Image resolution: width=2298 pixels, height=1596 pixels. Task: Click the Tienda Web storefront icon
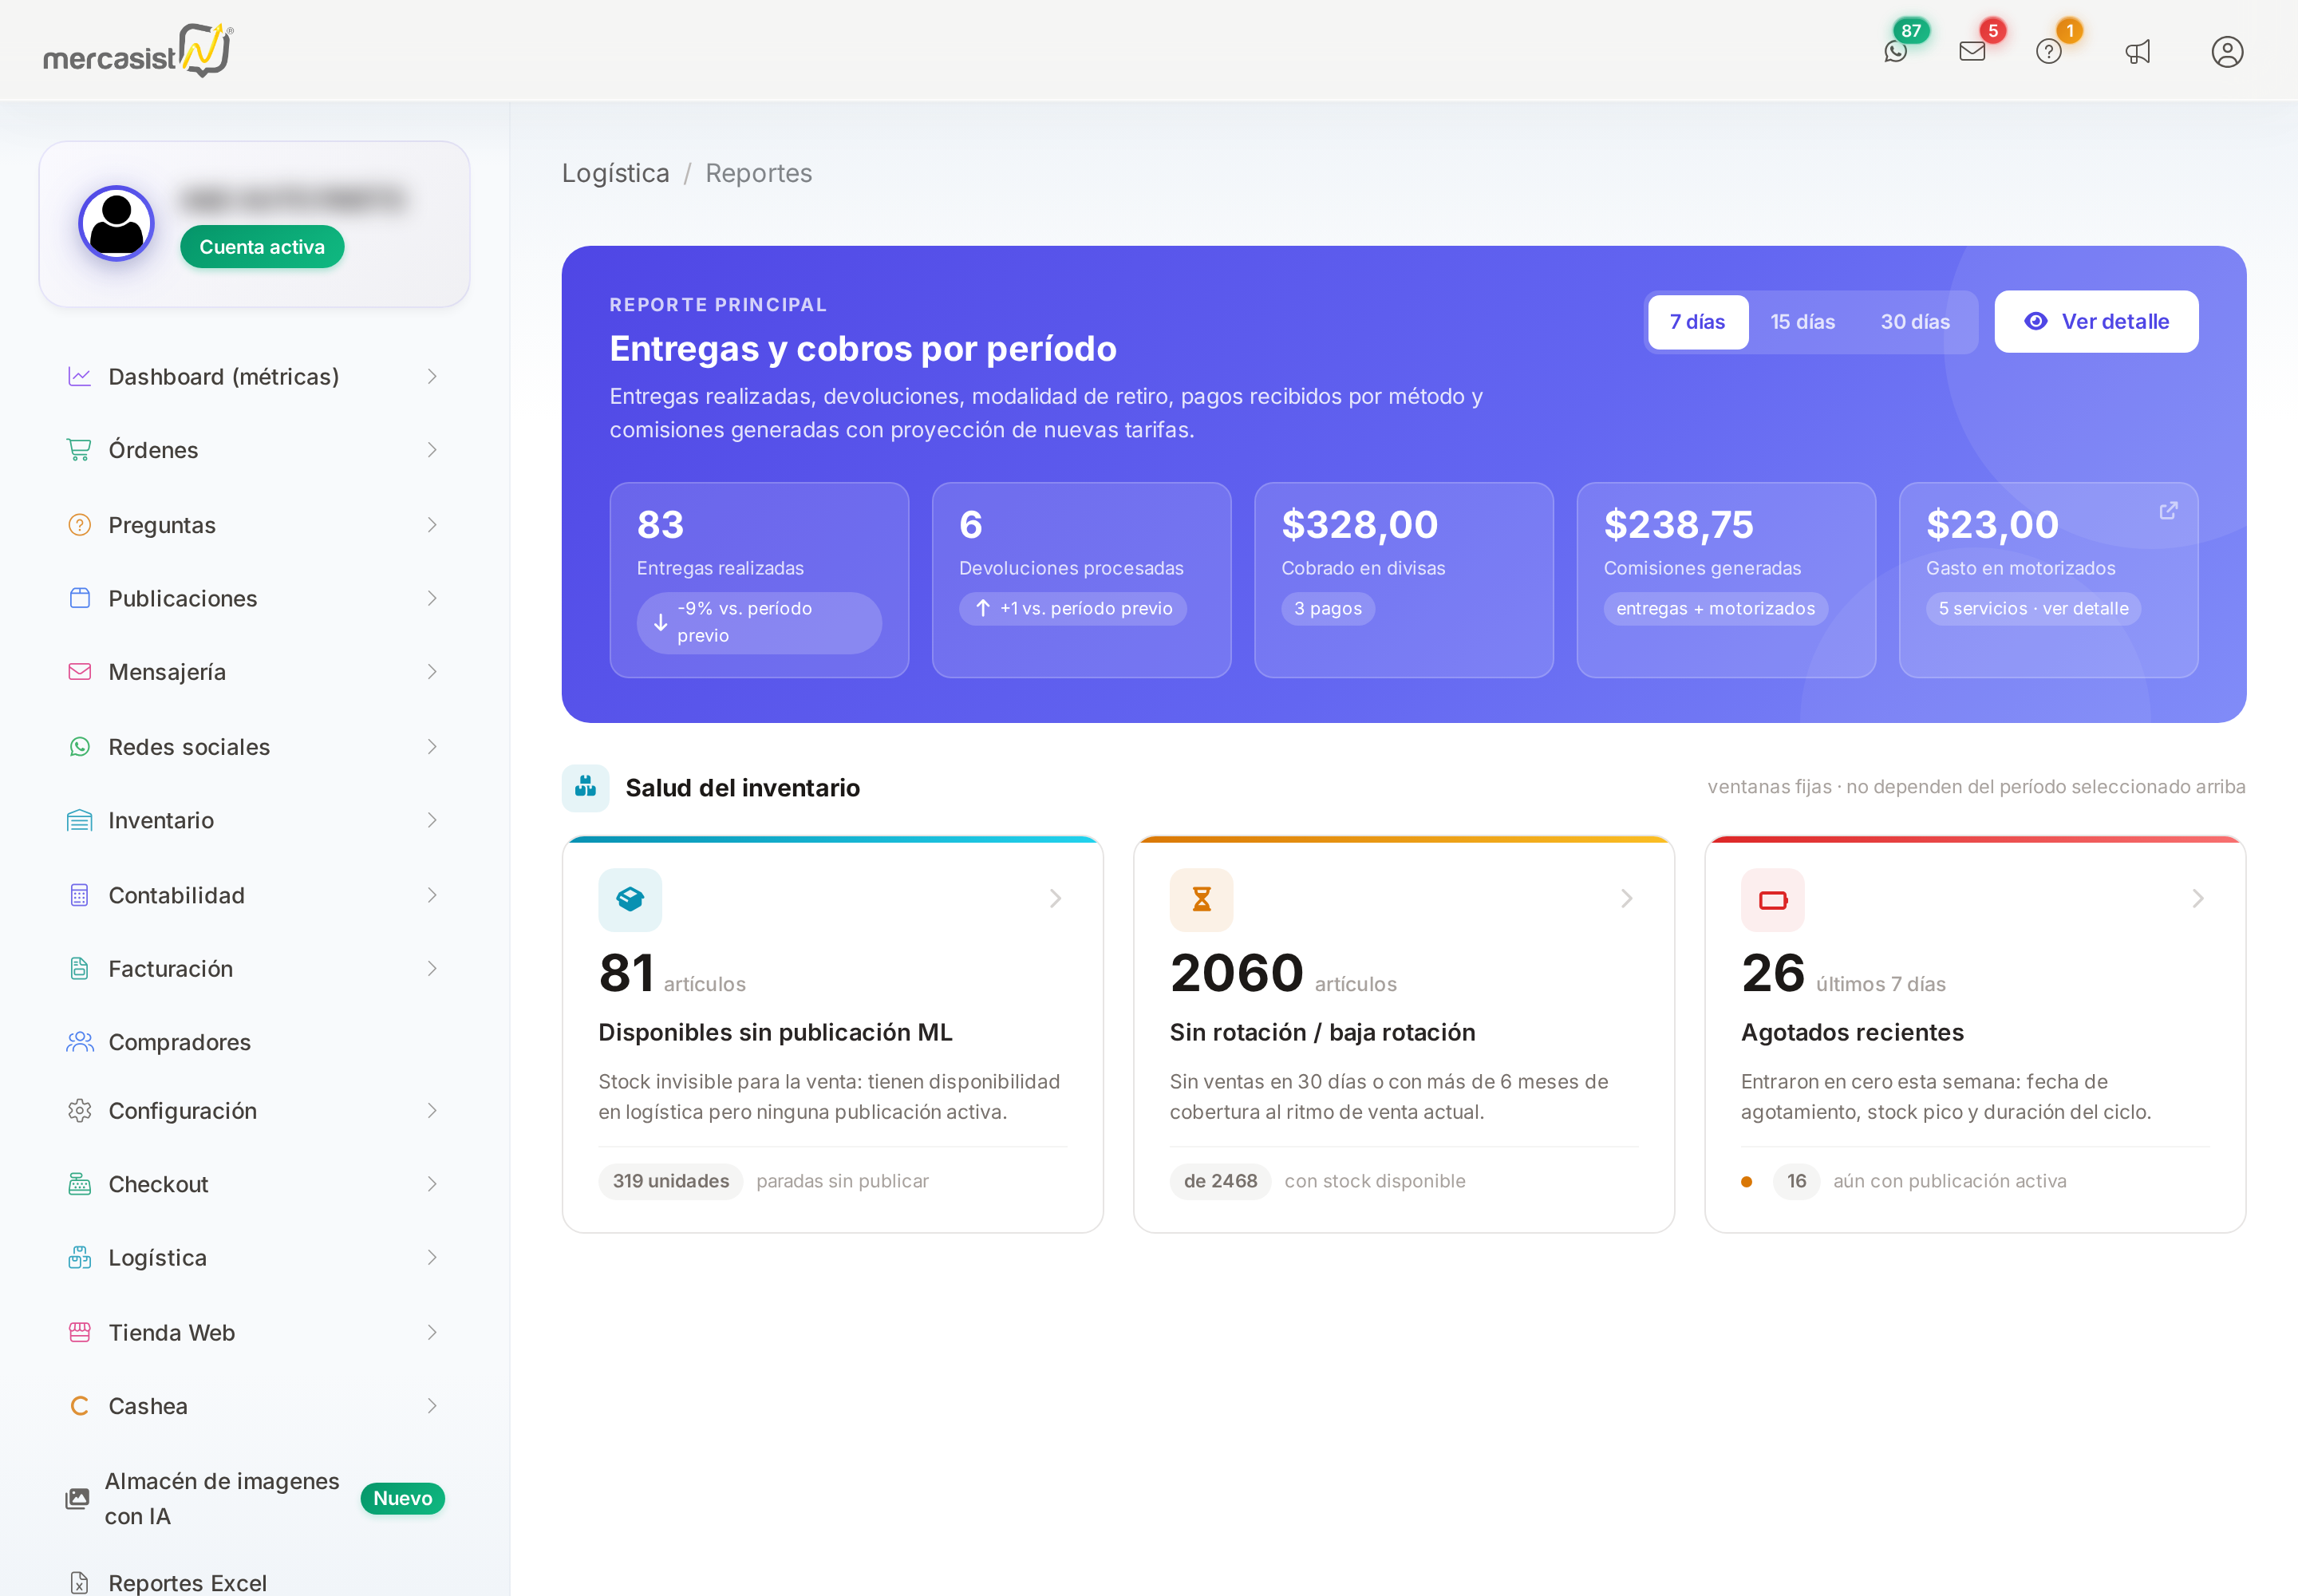click(79, 1332)
